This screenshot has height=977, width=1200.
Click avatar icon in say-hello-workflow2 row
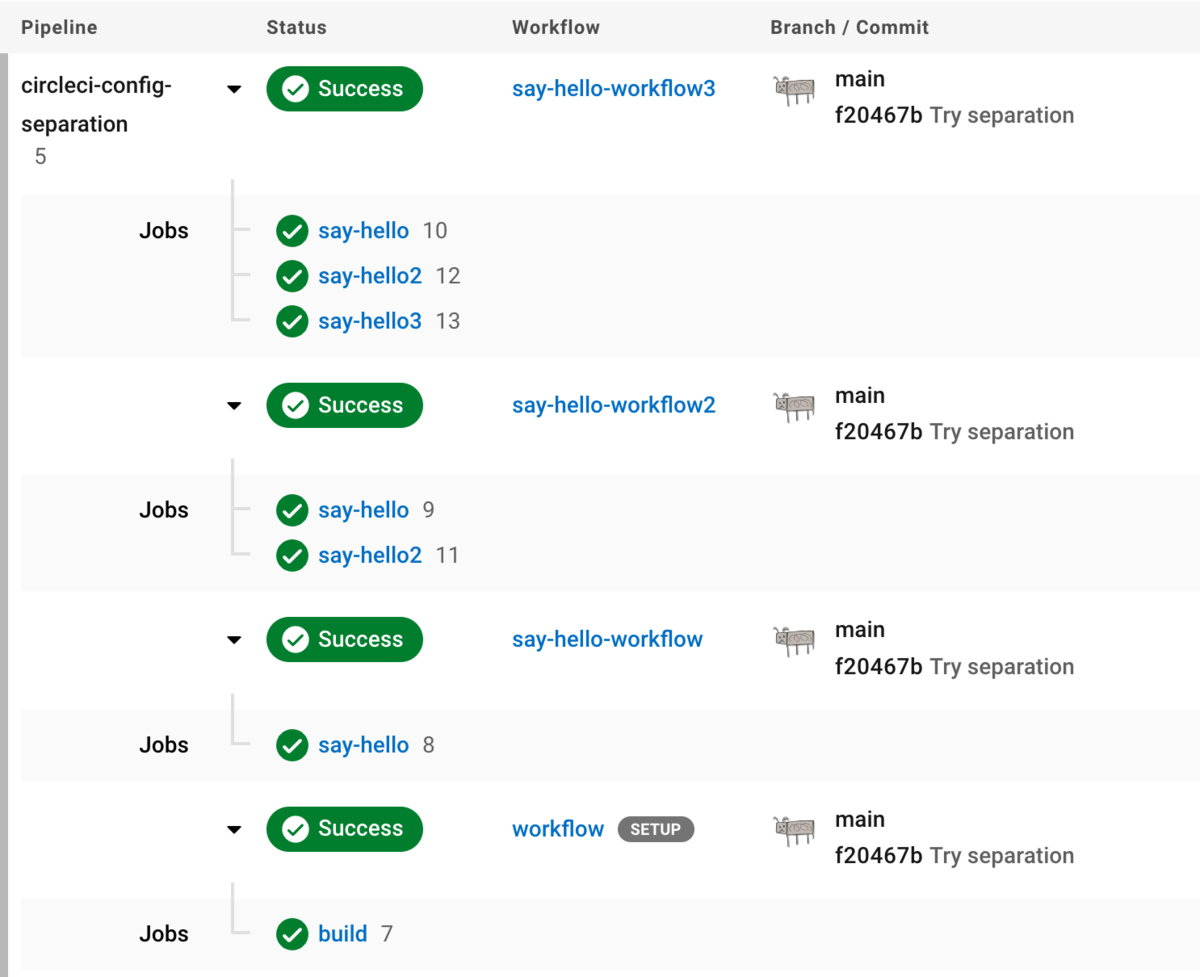click(x=795, y=406)
